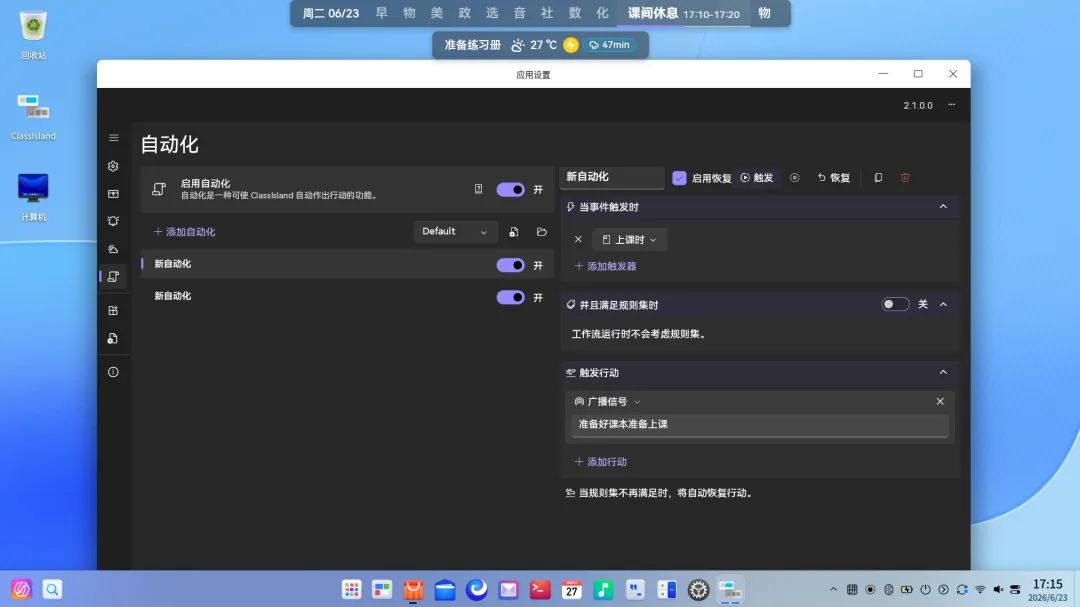Edit the broadcast text 准备好课本准备上课

click(x=760, y=424)
